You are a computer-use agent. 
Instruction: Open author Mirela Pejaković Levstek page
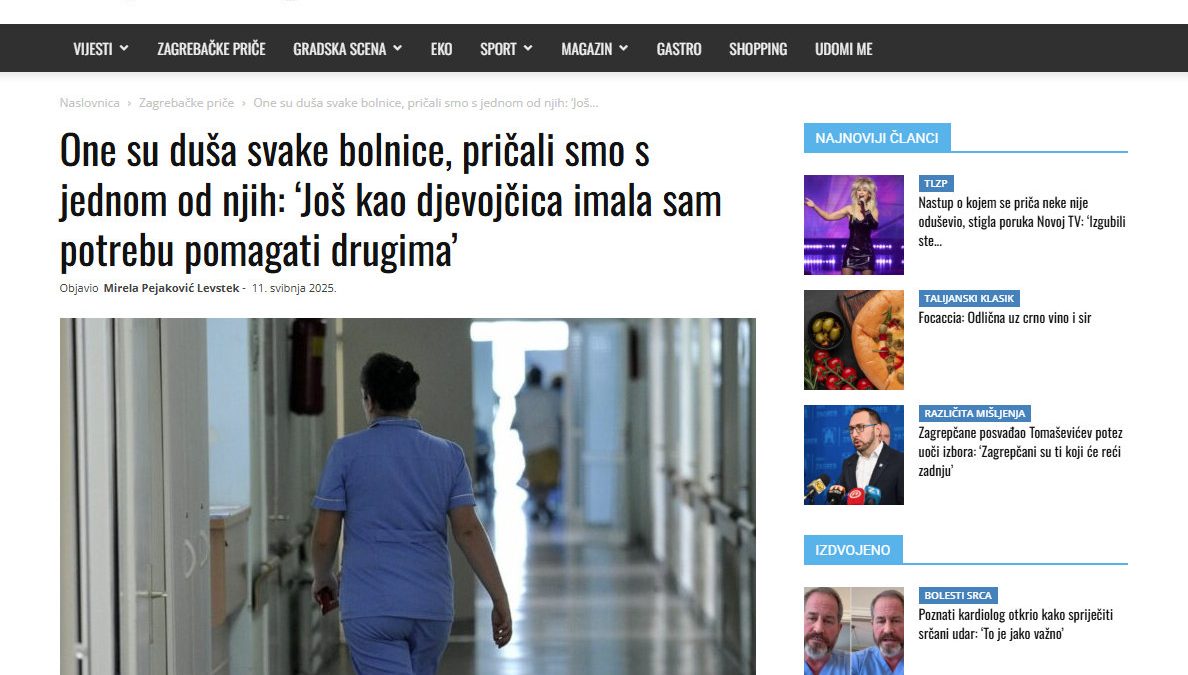click(171, 288)
